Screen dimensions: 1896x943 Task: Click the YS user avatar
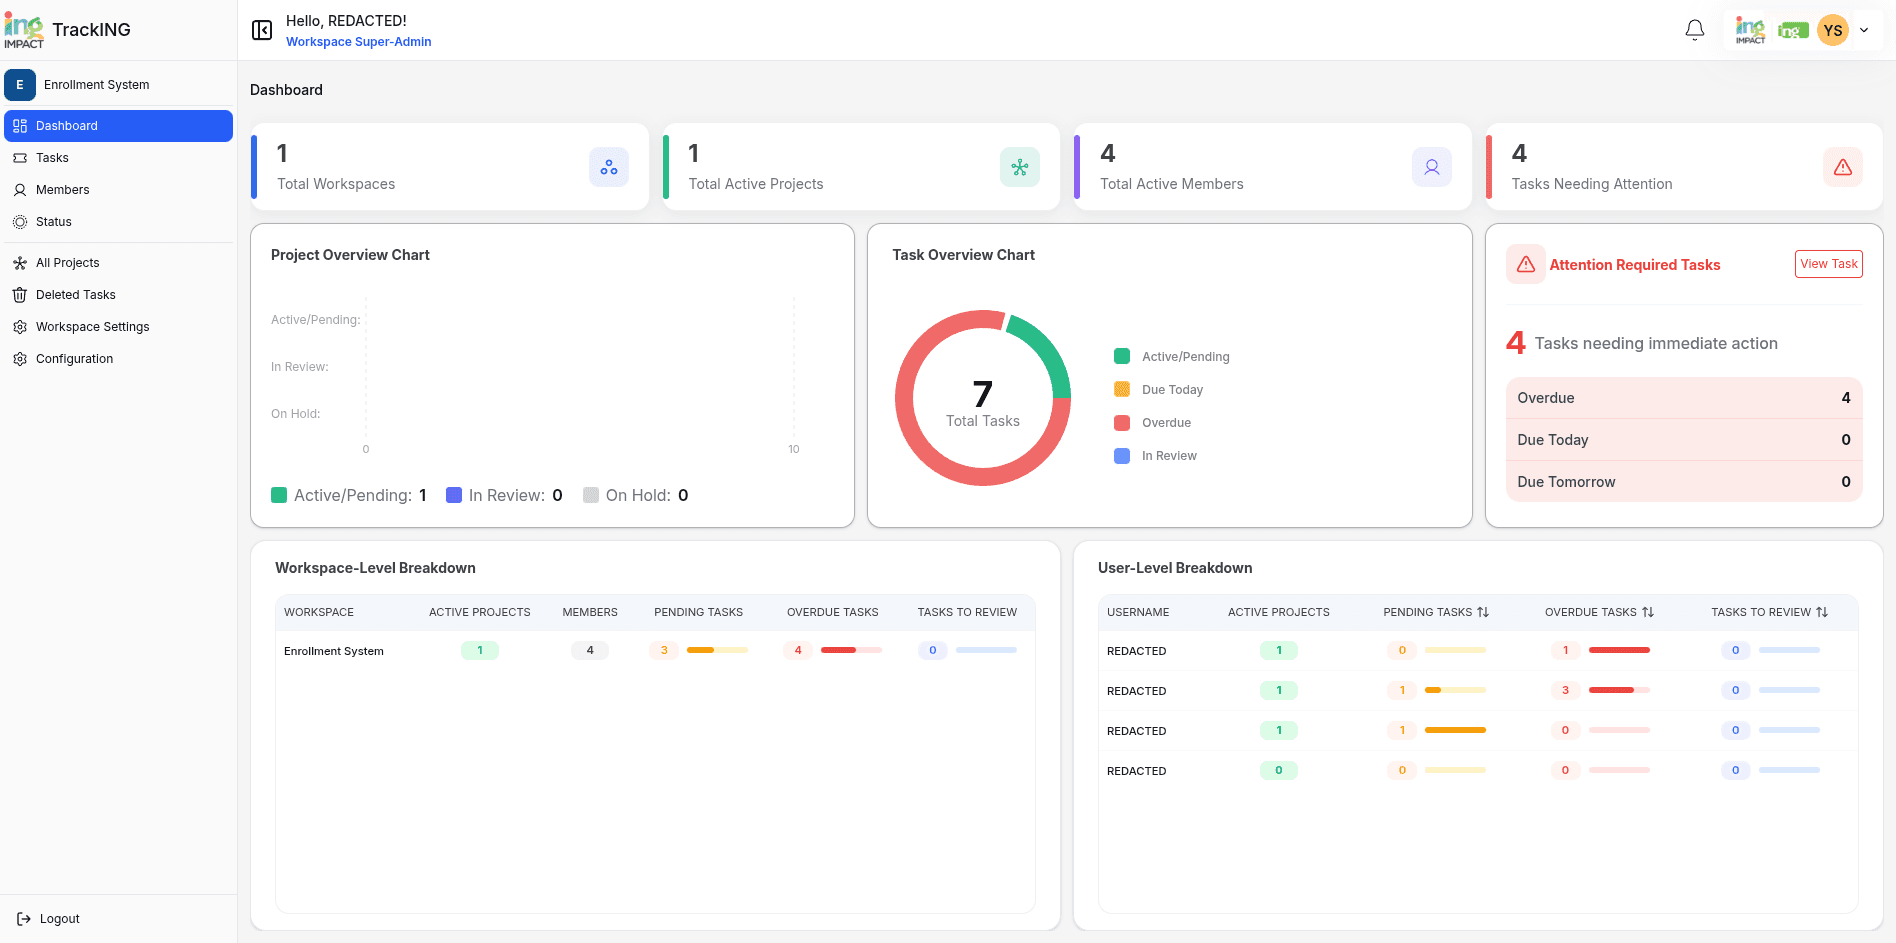coord(1833,30)
